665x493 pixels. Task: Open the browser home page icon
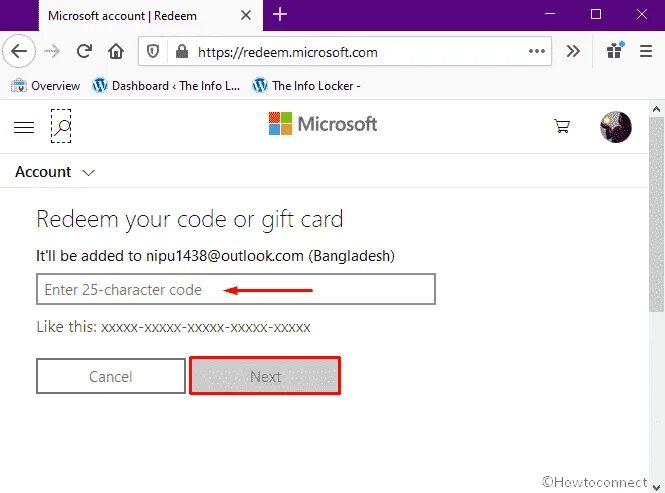(x=116, y=52)
